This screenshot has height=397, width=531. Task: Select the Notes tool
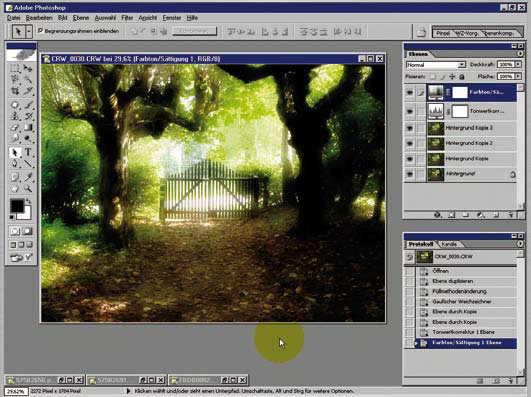[x=15, y=177]
